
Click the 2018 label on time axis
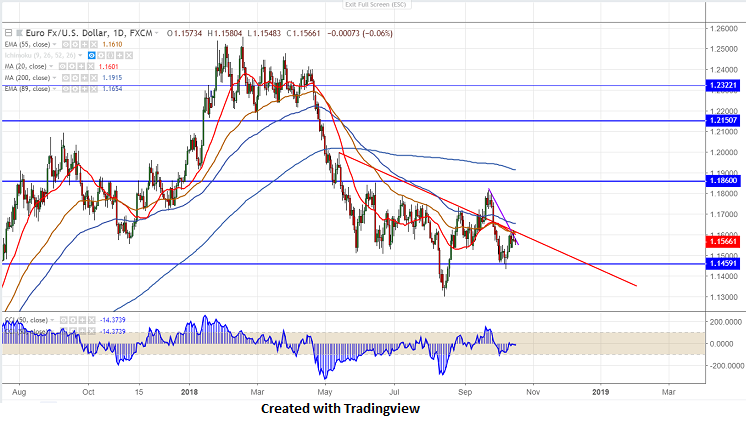click(189, 392)
